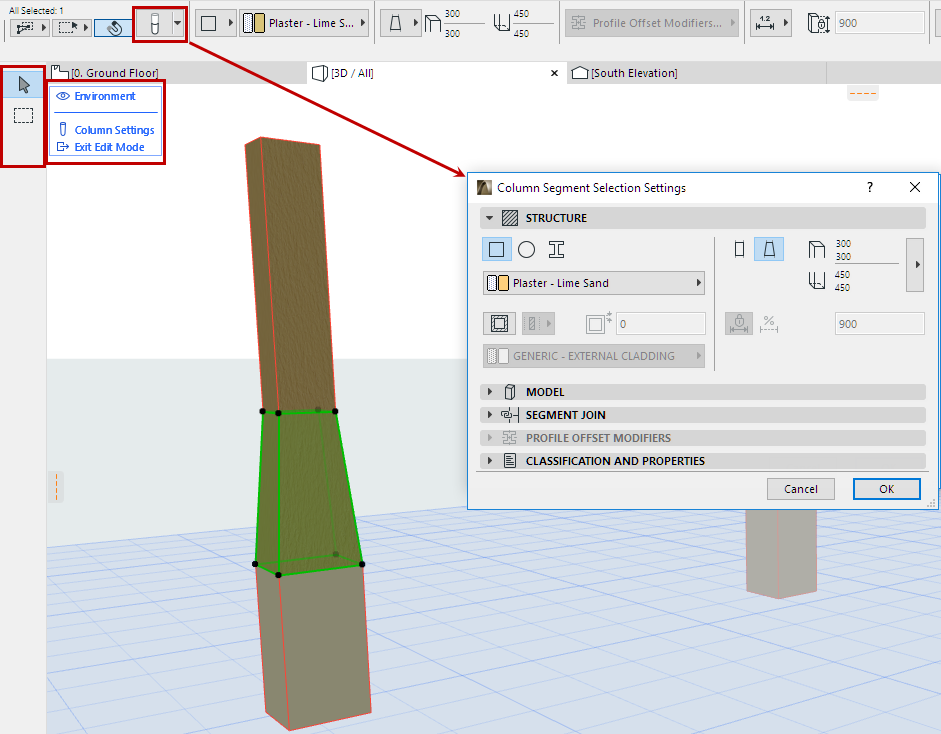Select the Marquee tool below the arrow
Screen dimensions: 941x734
pos(22,114)
